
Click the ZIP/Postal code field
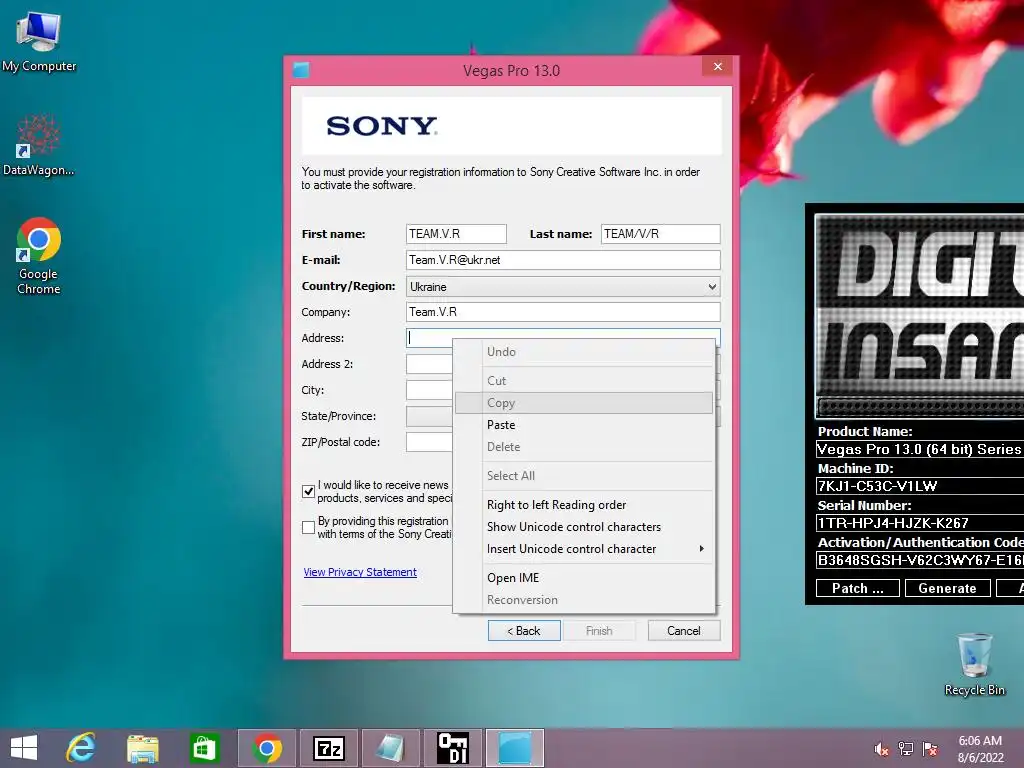point(429,442)
